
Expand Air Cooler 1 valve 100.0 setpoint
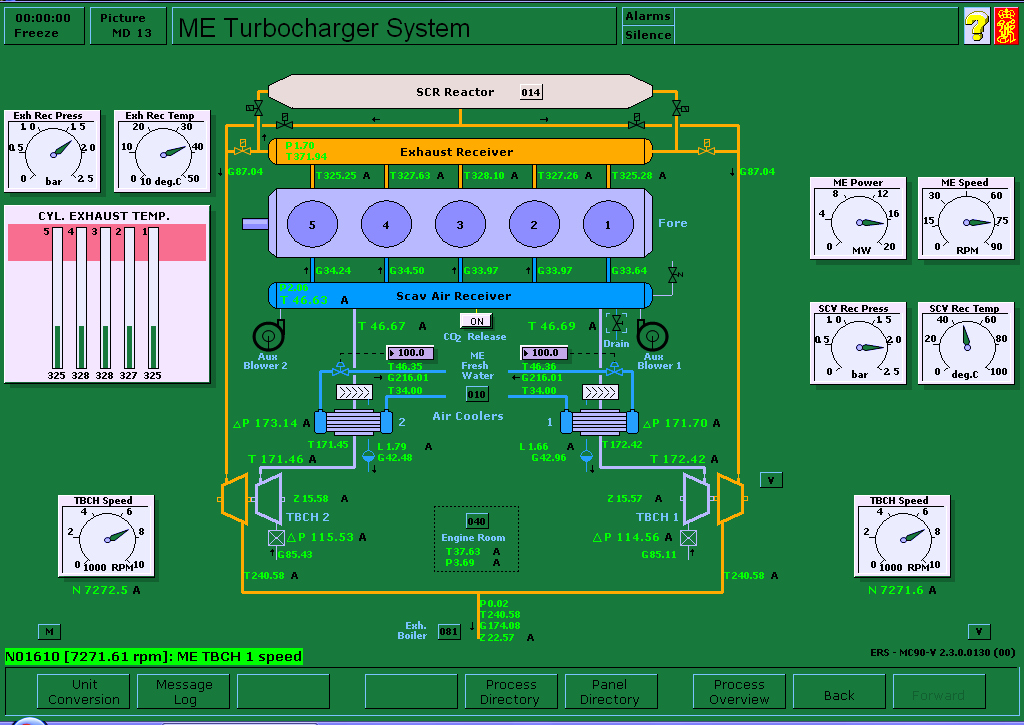click(544, 353)
